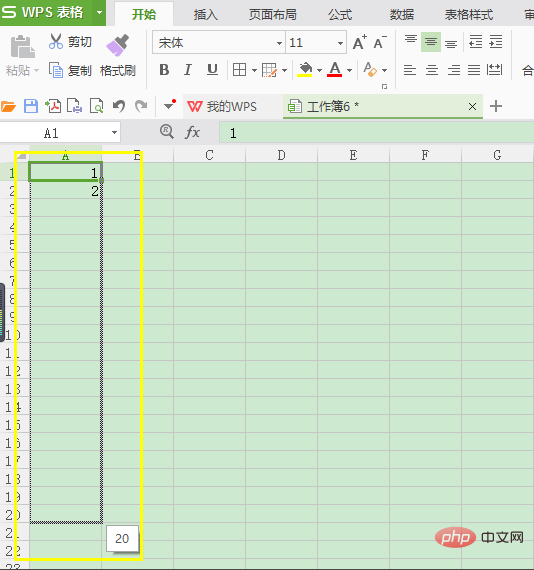Switch to the 公式 tab
Screen dimensions: 534x570
pyautogui.click(x=340, y=15)
